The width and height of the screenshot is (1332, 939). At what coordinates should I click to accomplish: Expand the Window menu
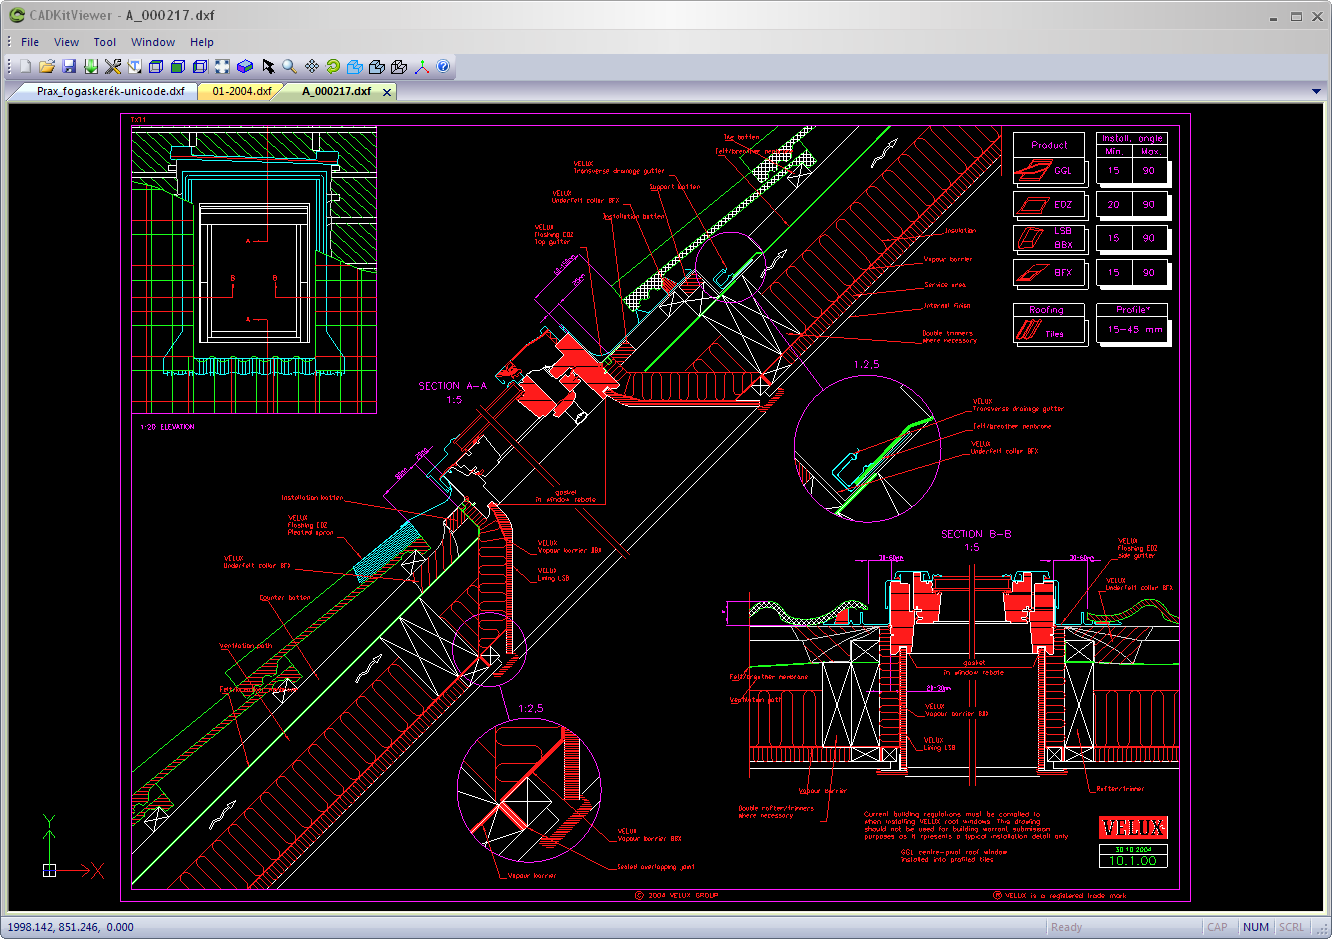153,42
